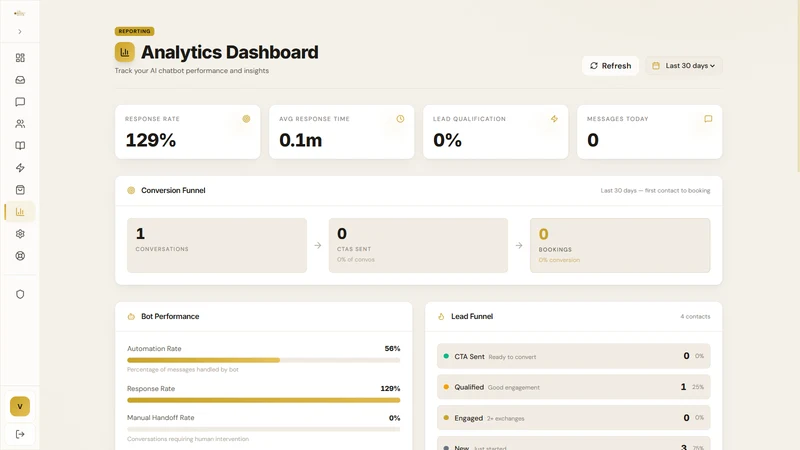
Task: Click the Conversion Funnel title
Action: [173, 190]
